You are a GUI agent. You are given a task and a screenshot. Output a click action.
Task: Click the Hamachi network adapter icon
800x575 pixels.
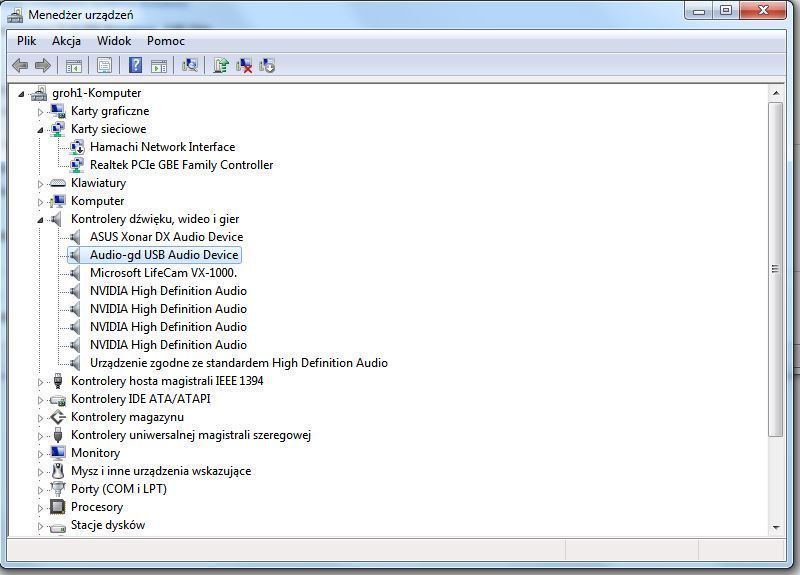pos(77,147)
